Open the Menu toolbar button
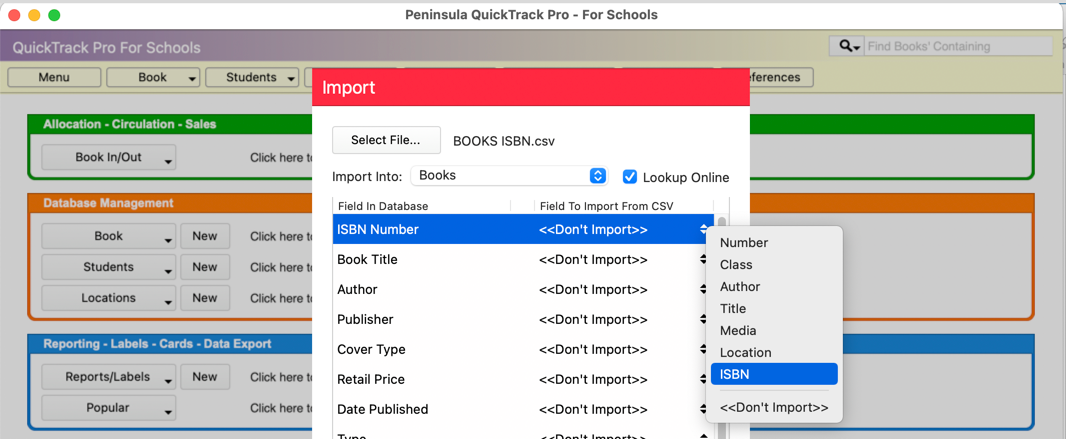The image size is (1066, 439). pyautogui.click(x=54, y=77)
